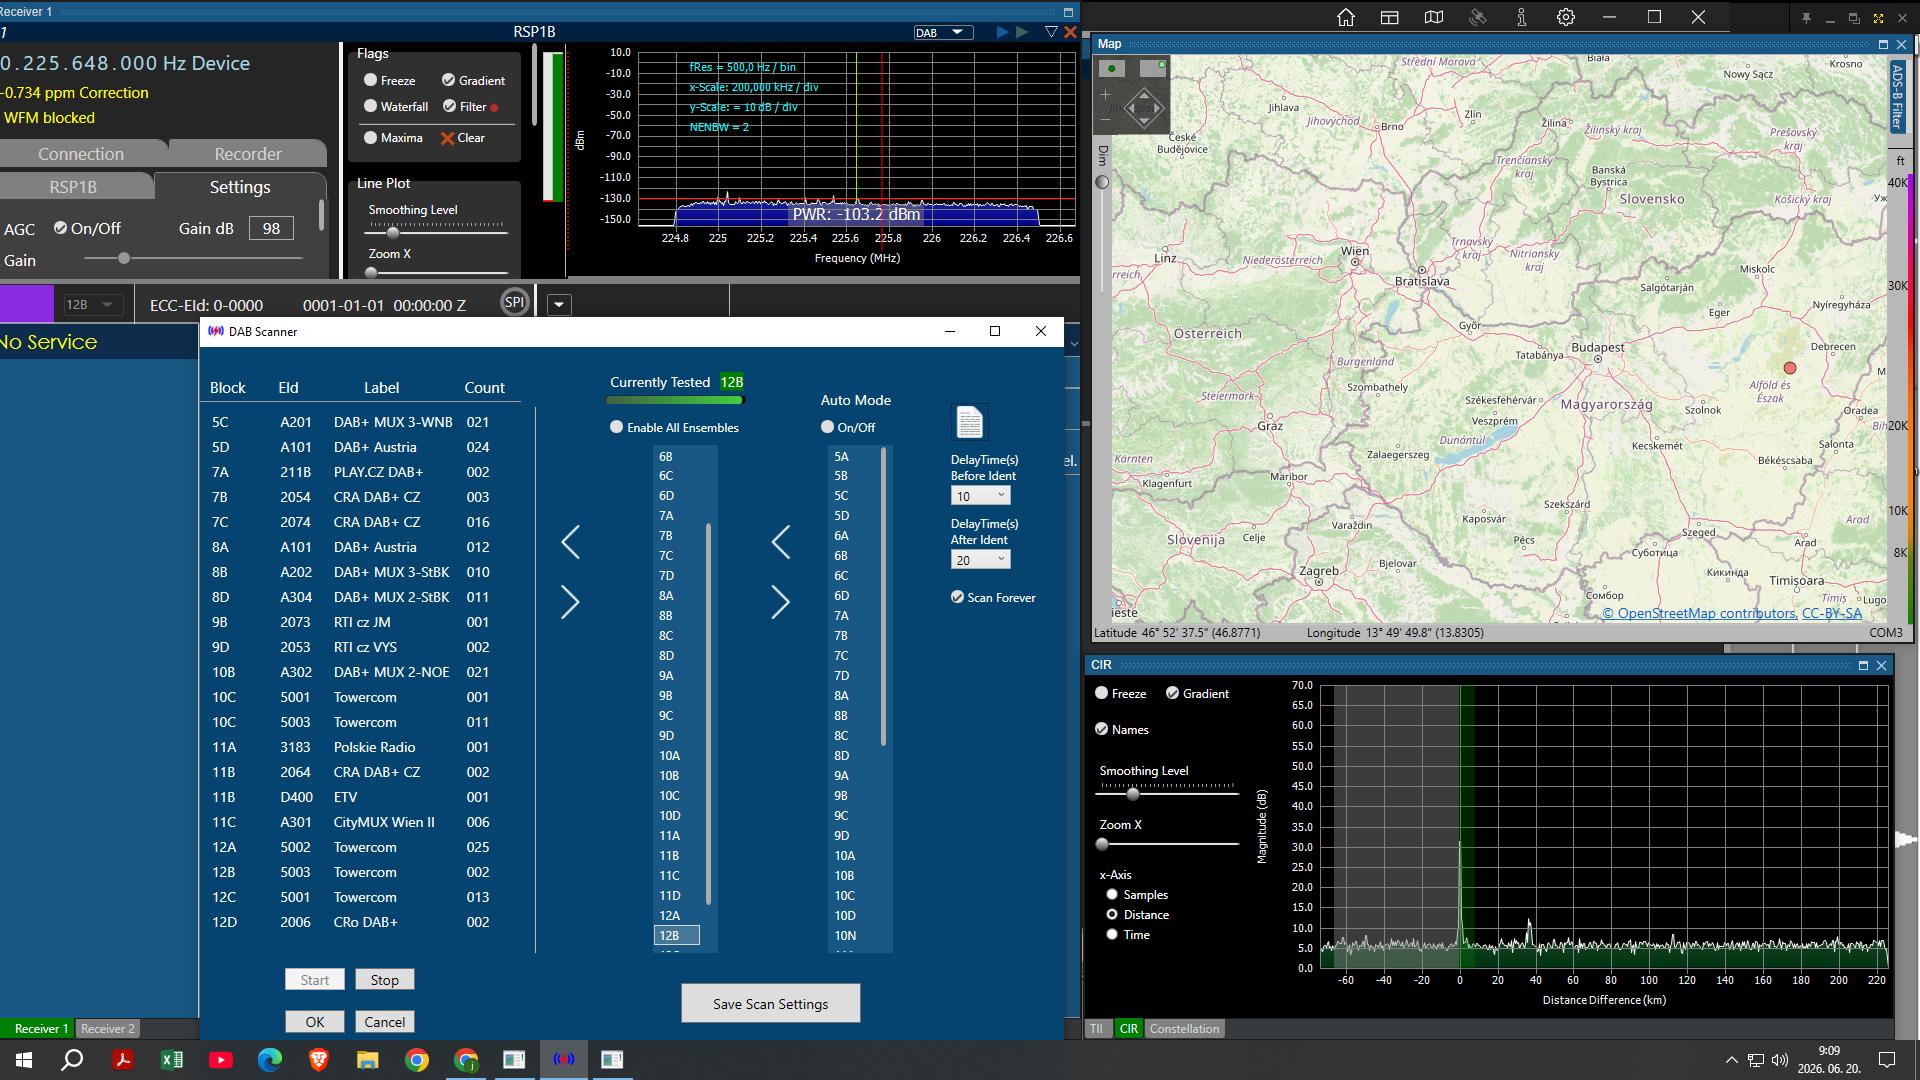Toggle the Scan Forever checkbox

click(x=957, y=597)
